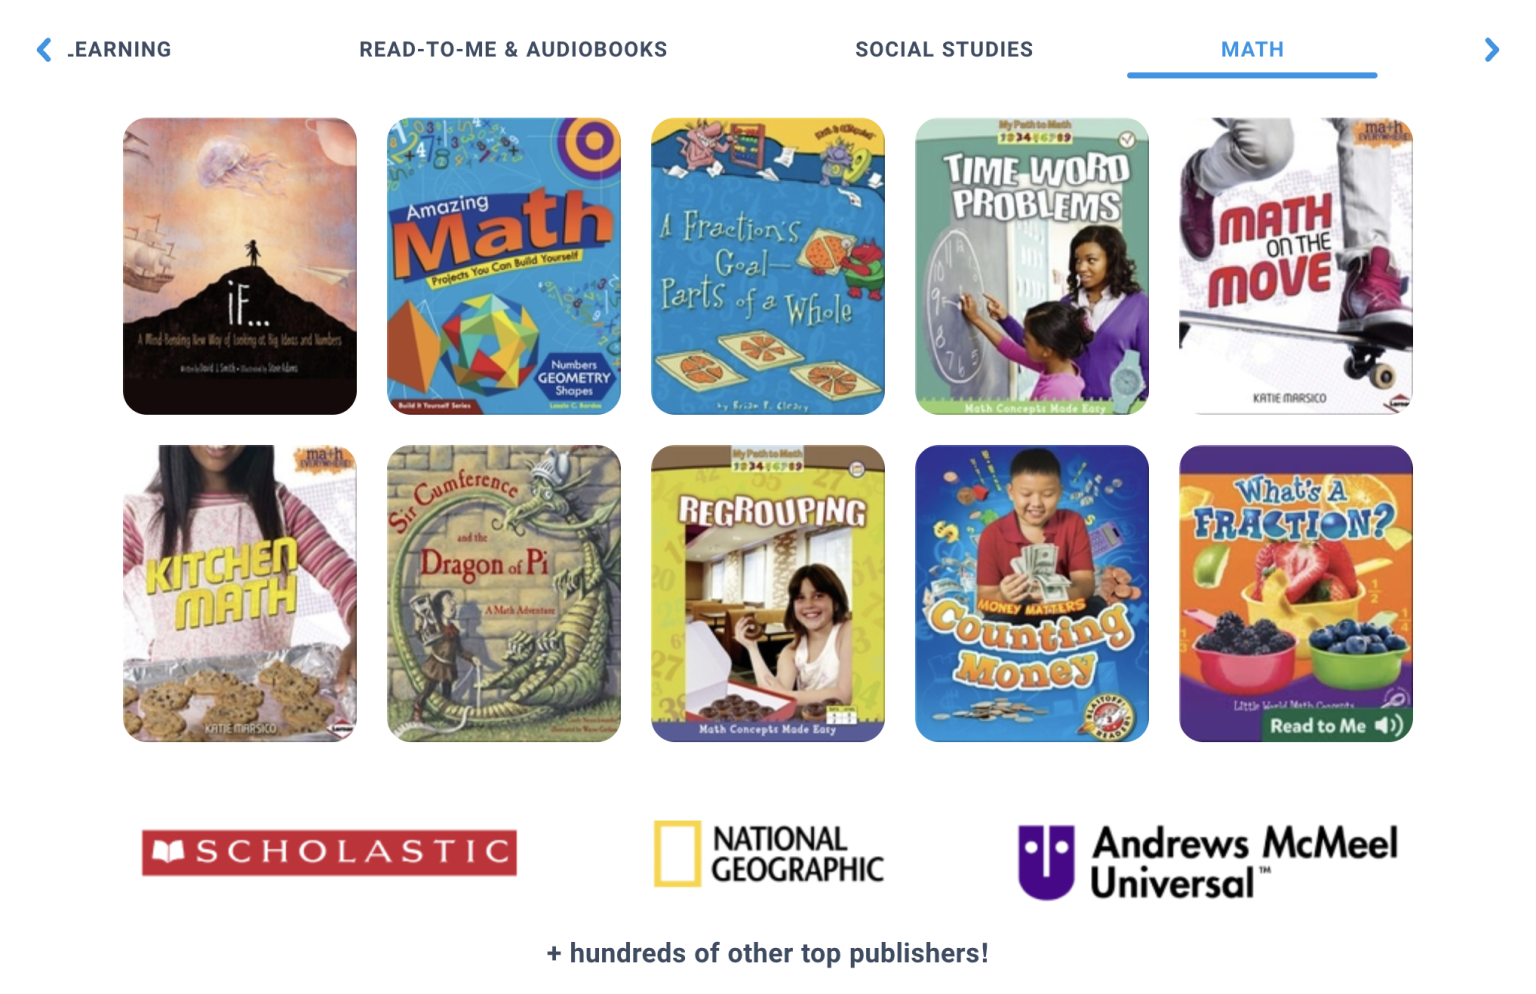Select the partially hidden Learning tab

[x=119, y=49]
